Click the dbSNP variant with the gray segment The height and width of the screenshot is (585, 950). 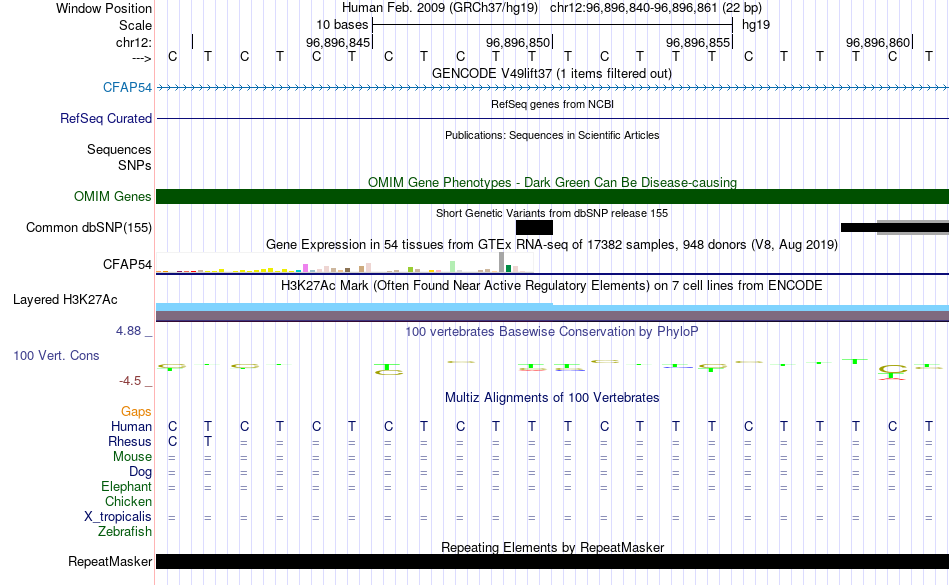(x=894, y=227)
